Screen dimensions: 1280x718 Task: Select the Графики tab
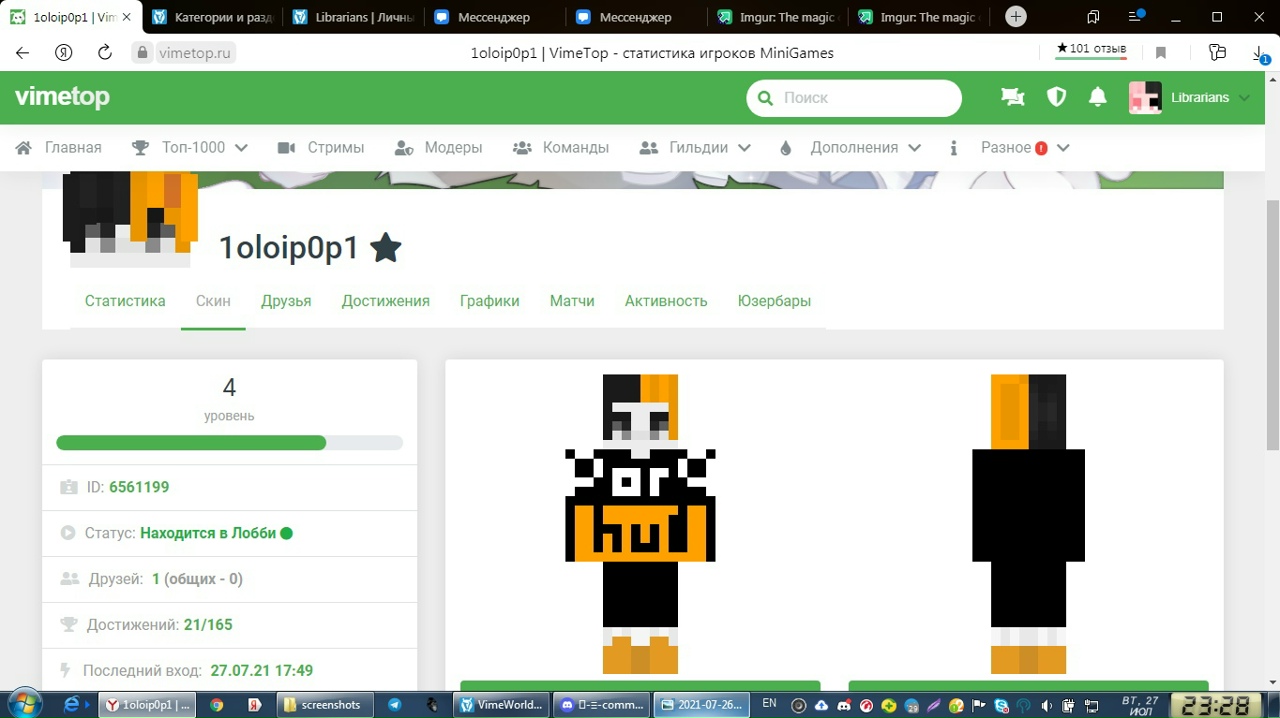pyautogui.click(x=489, y=301)
